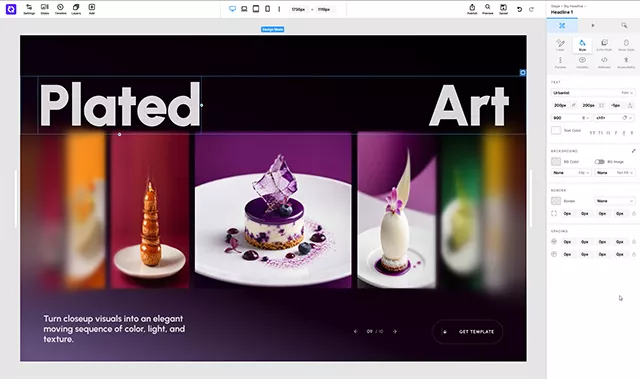Switch to tablet device view
Screen dimensions: 640x379
coord(256,9)
